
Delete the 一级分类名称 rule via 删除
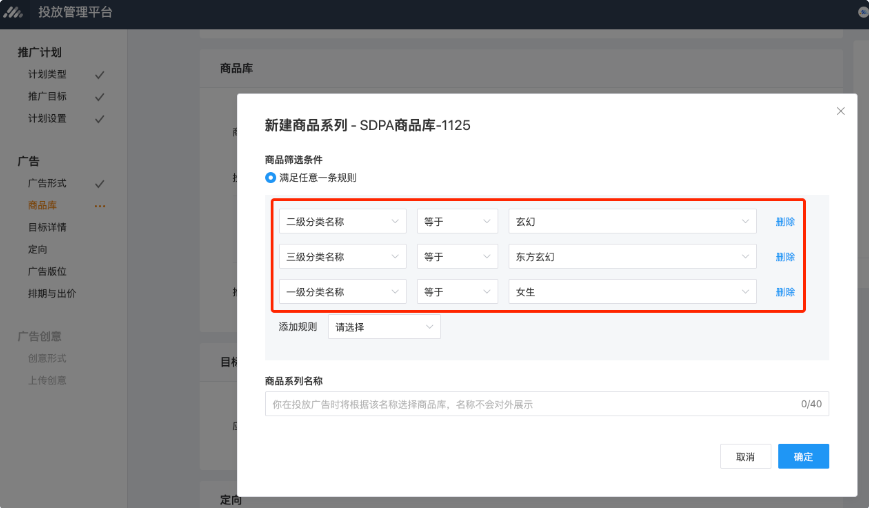click(785, 292)
